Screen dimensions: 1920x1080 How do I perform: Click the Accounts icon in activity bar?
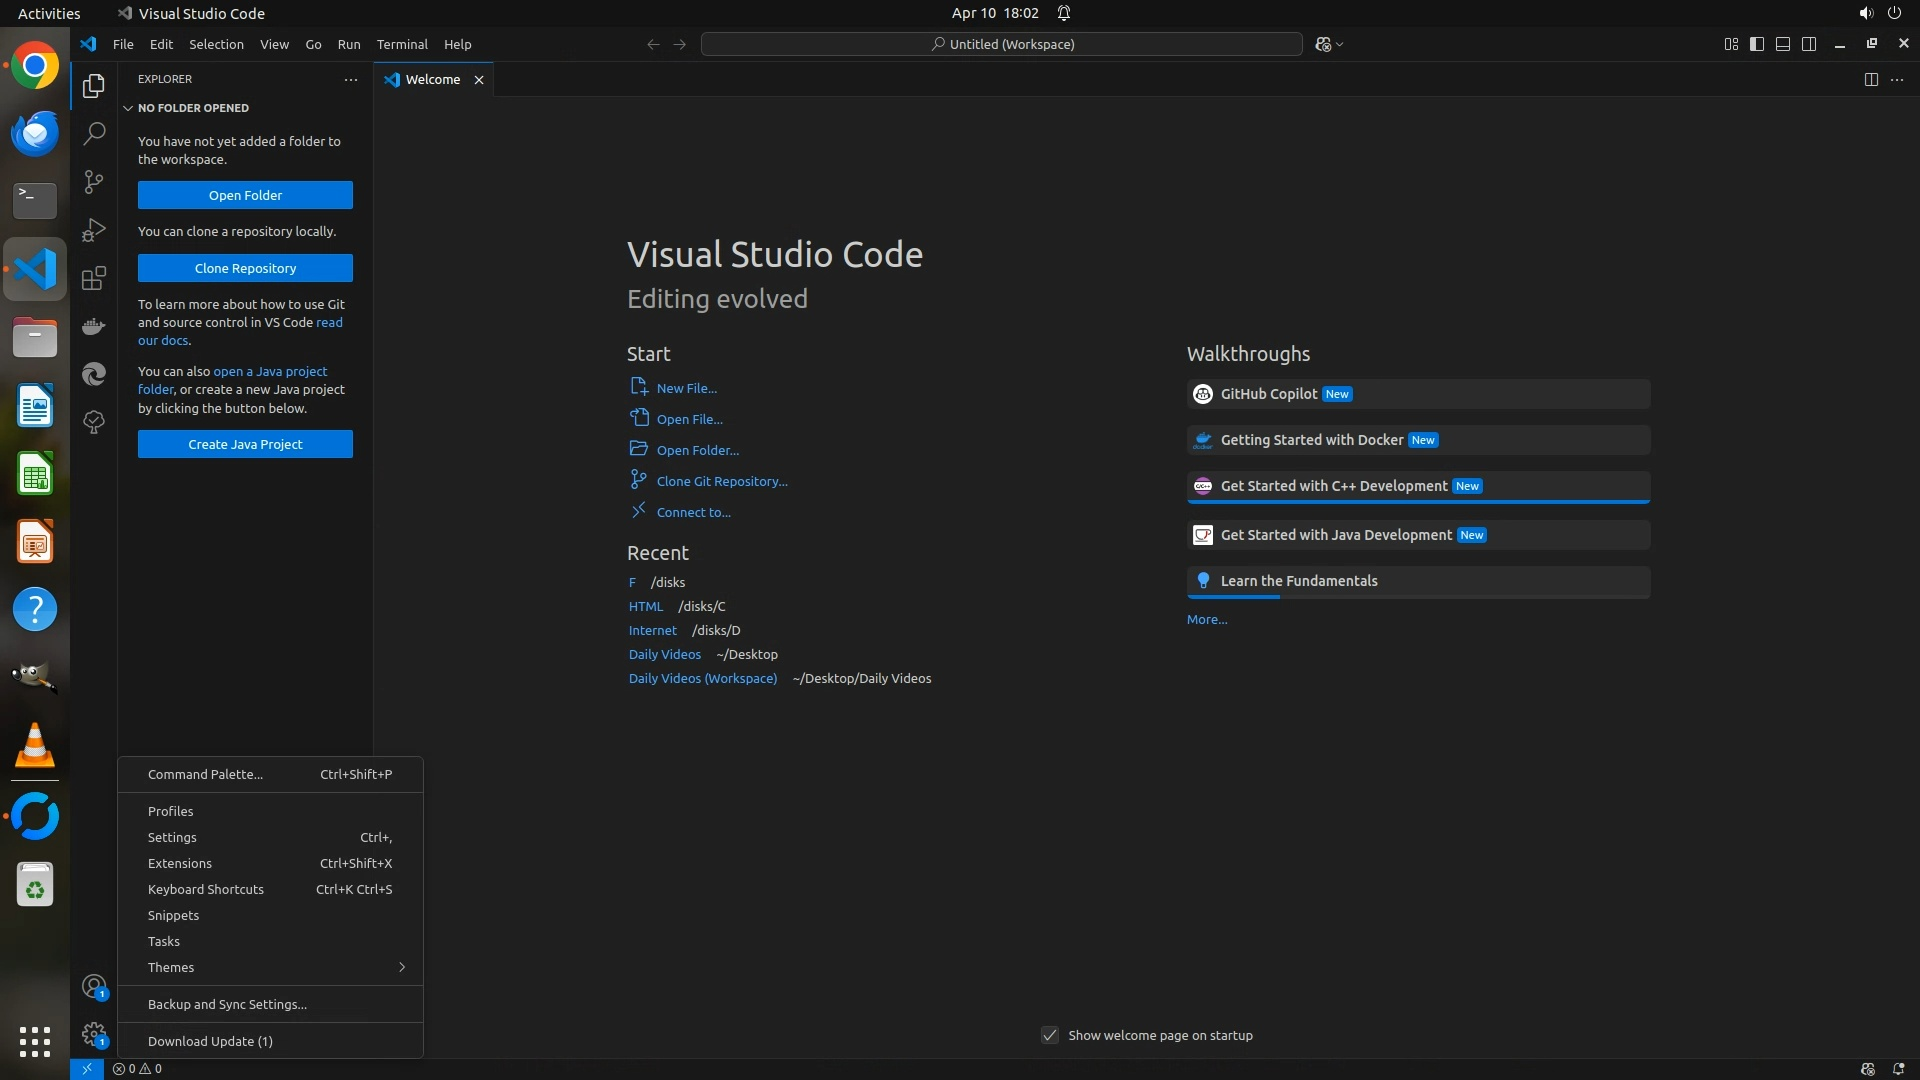pos(94,987)
